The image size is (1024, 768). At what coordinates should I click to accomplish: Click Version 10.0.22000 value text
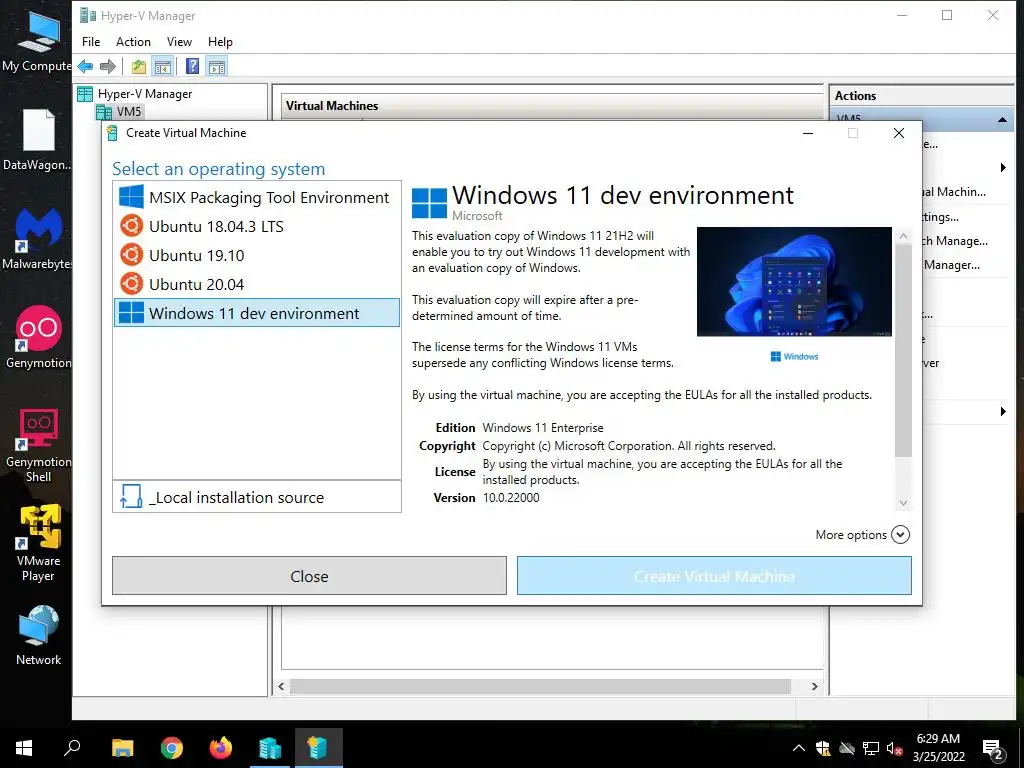click(x=511, y=498)
